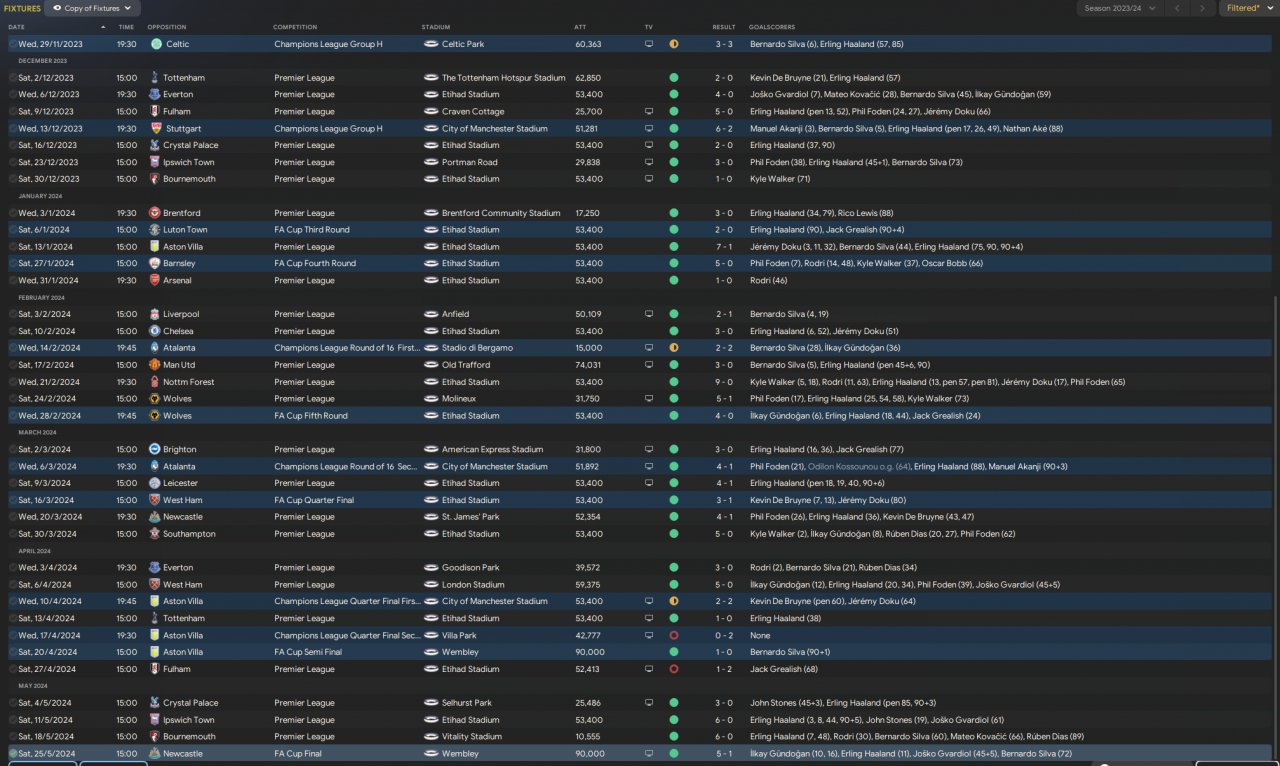Click the date Sat, 25/5/2024

pyautogui.click(x=45, y=753)
